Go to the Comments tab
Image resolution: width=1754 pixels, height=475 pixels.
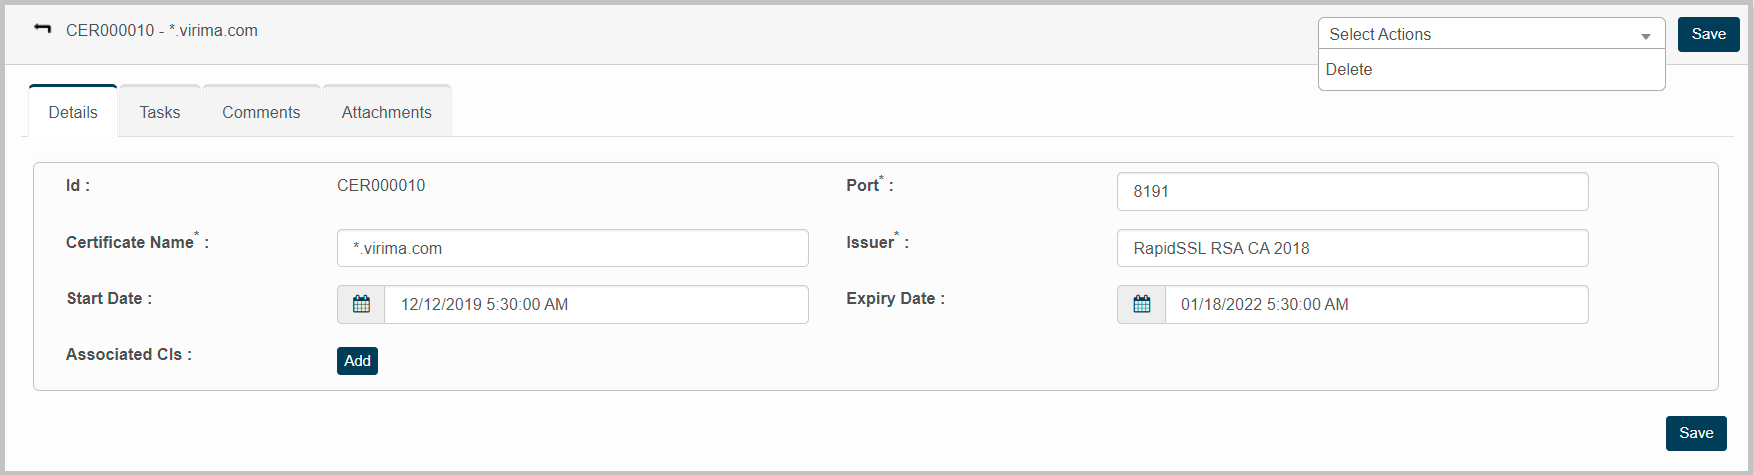(261, 112)
